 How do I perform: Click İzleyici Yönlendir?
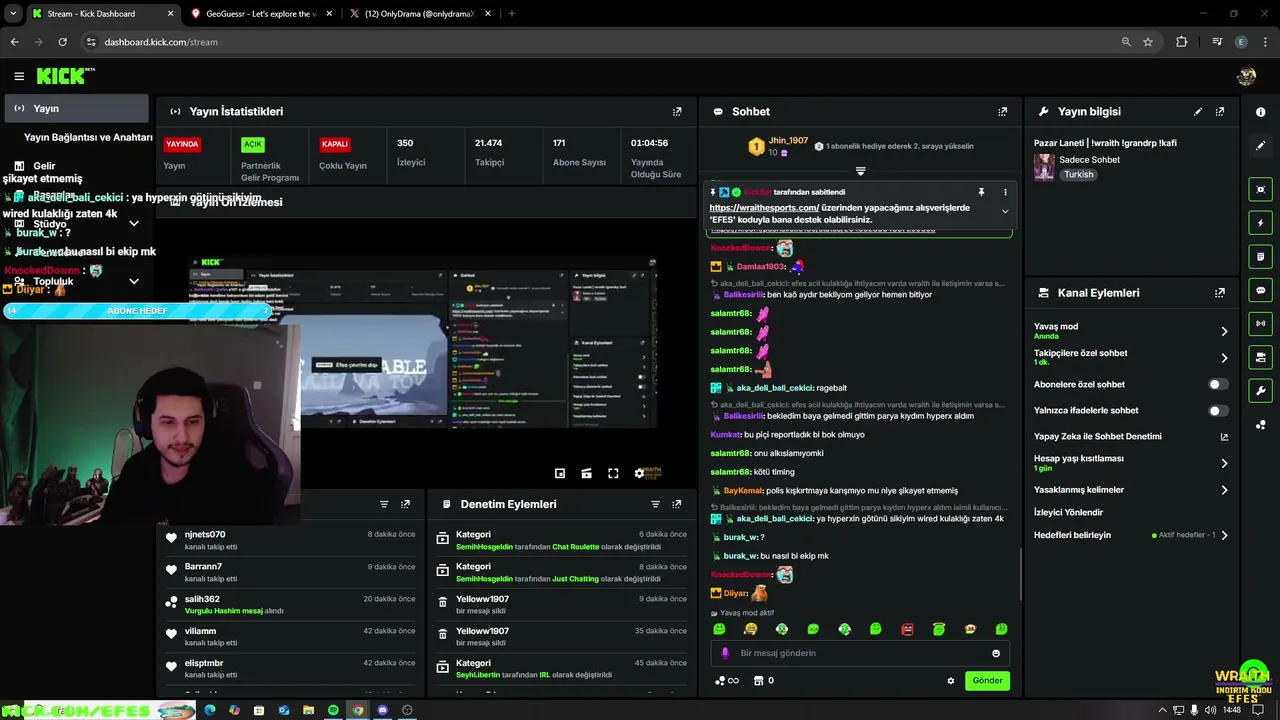(1068, 513)
